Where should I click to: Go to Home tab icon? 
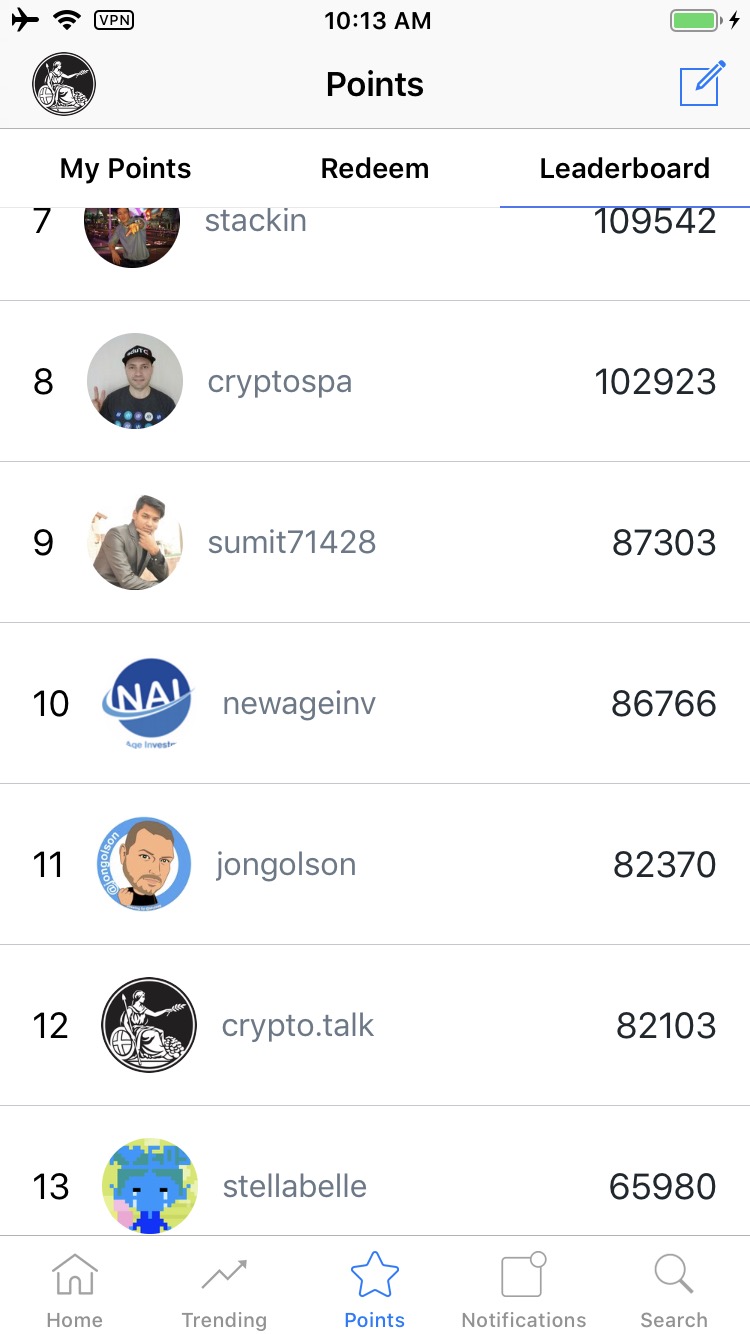coord(75,1279)
